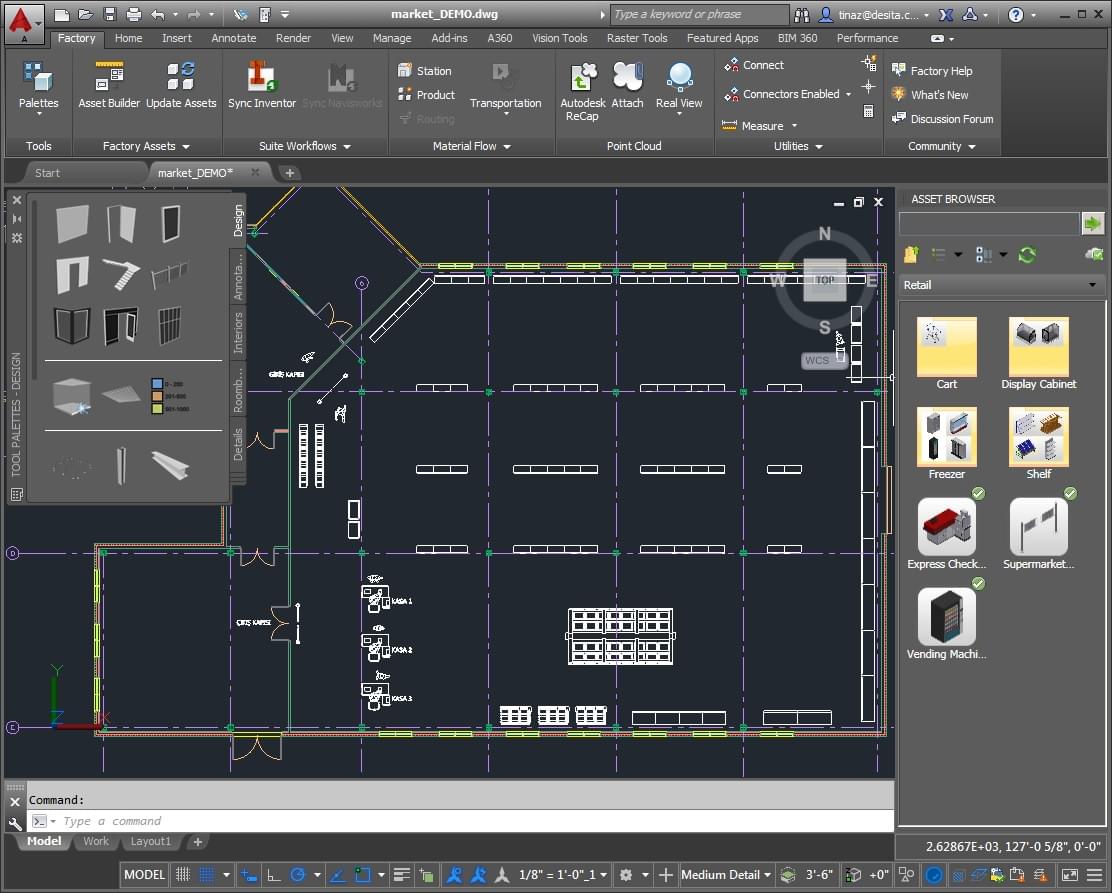Open the Discussion Forum link

951,119
